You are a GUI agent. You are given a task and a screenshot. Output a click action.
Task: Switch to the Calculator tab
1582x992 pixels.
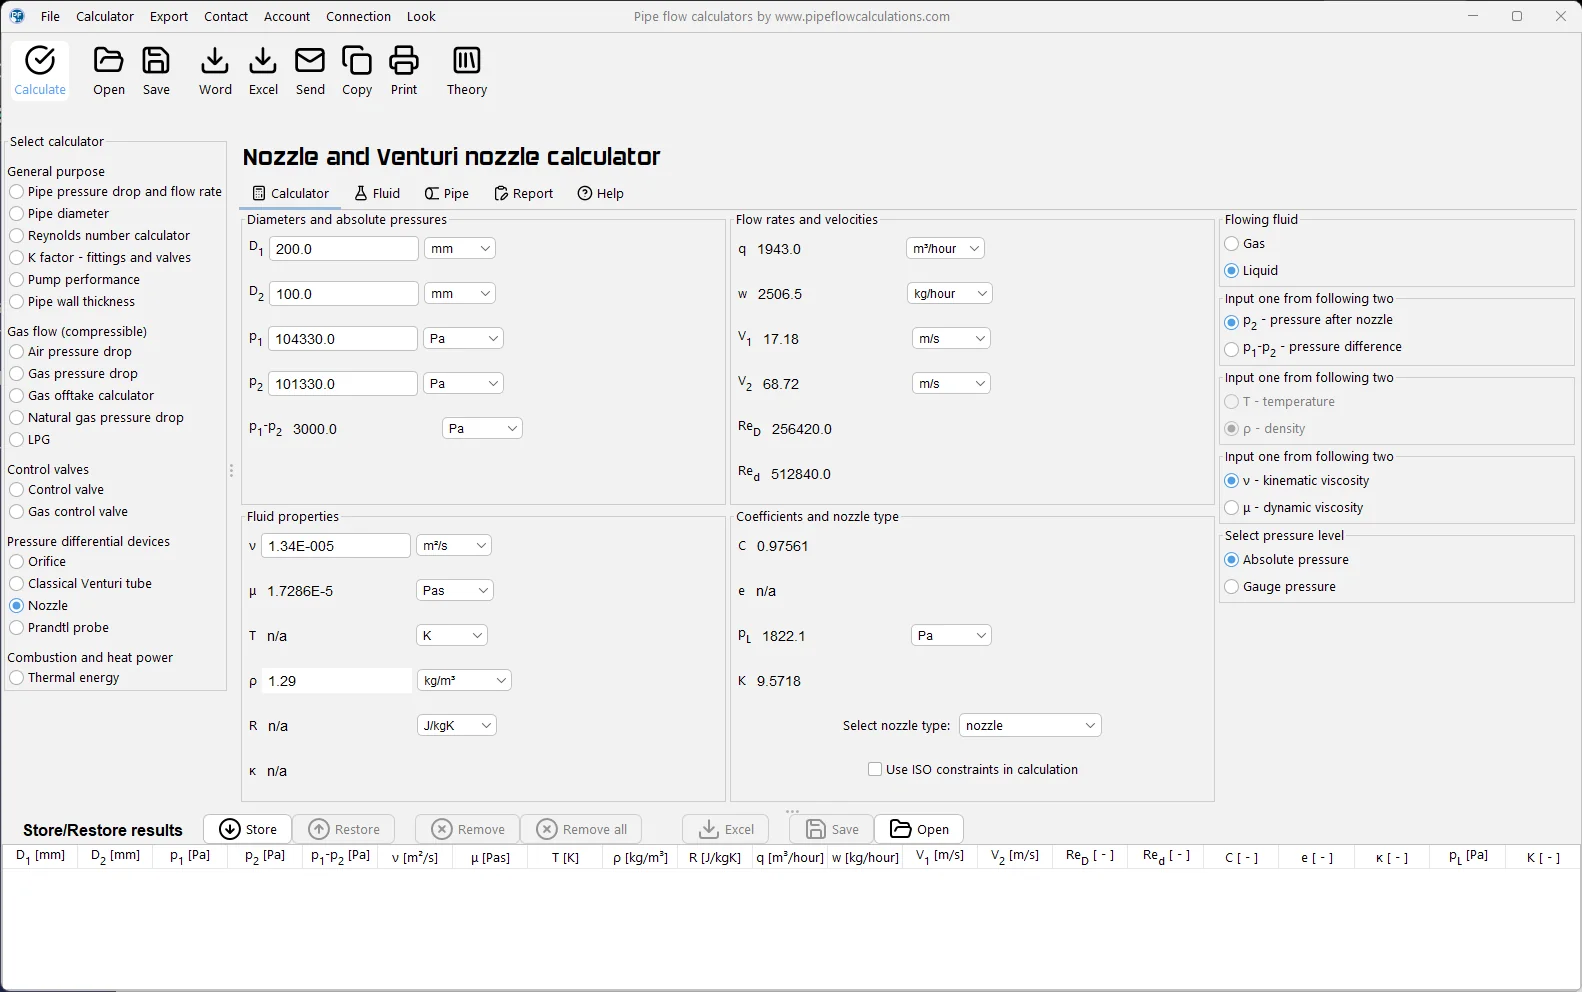(290, 193)
